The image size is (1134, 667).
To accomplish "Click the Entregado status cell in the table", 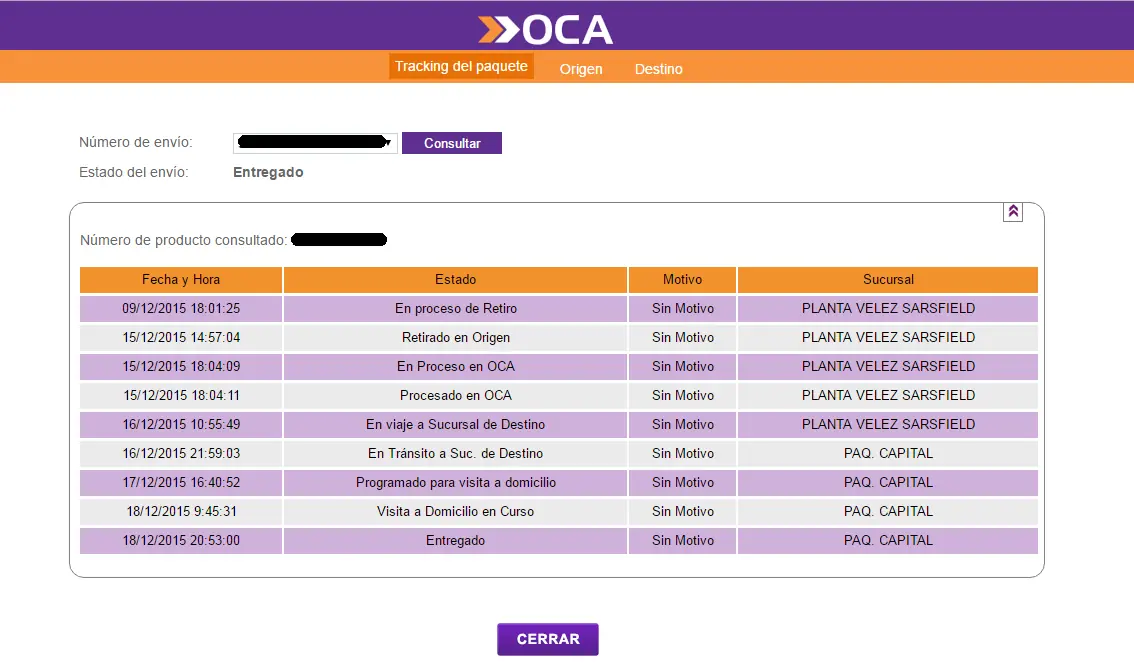I will pyautogui.click(x=456, y=540).
